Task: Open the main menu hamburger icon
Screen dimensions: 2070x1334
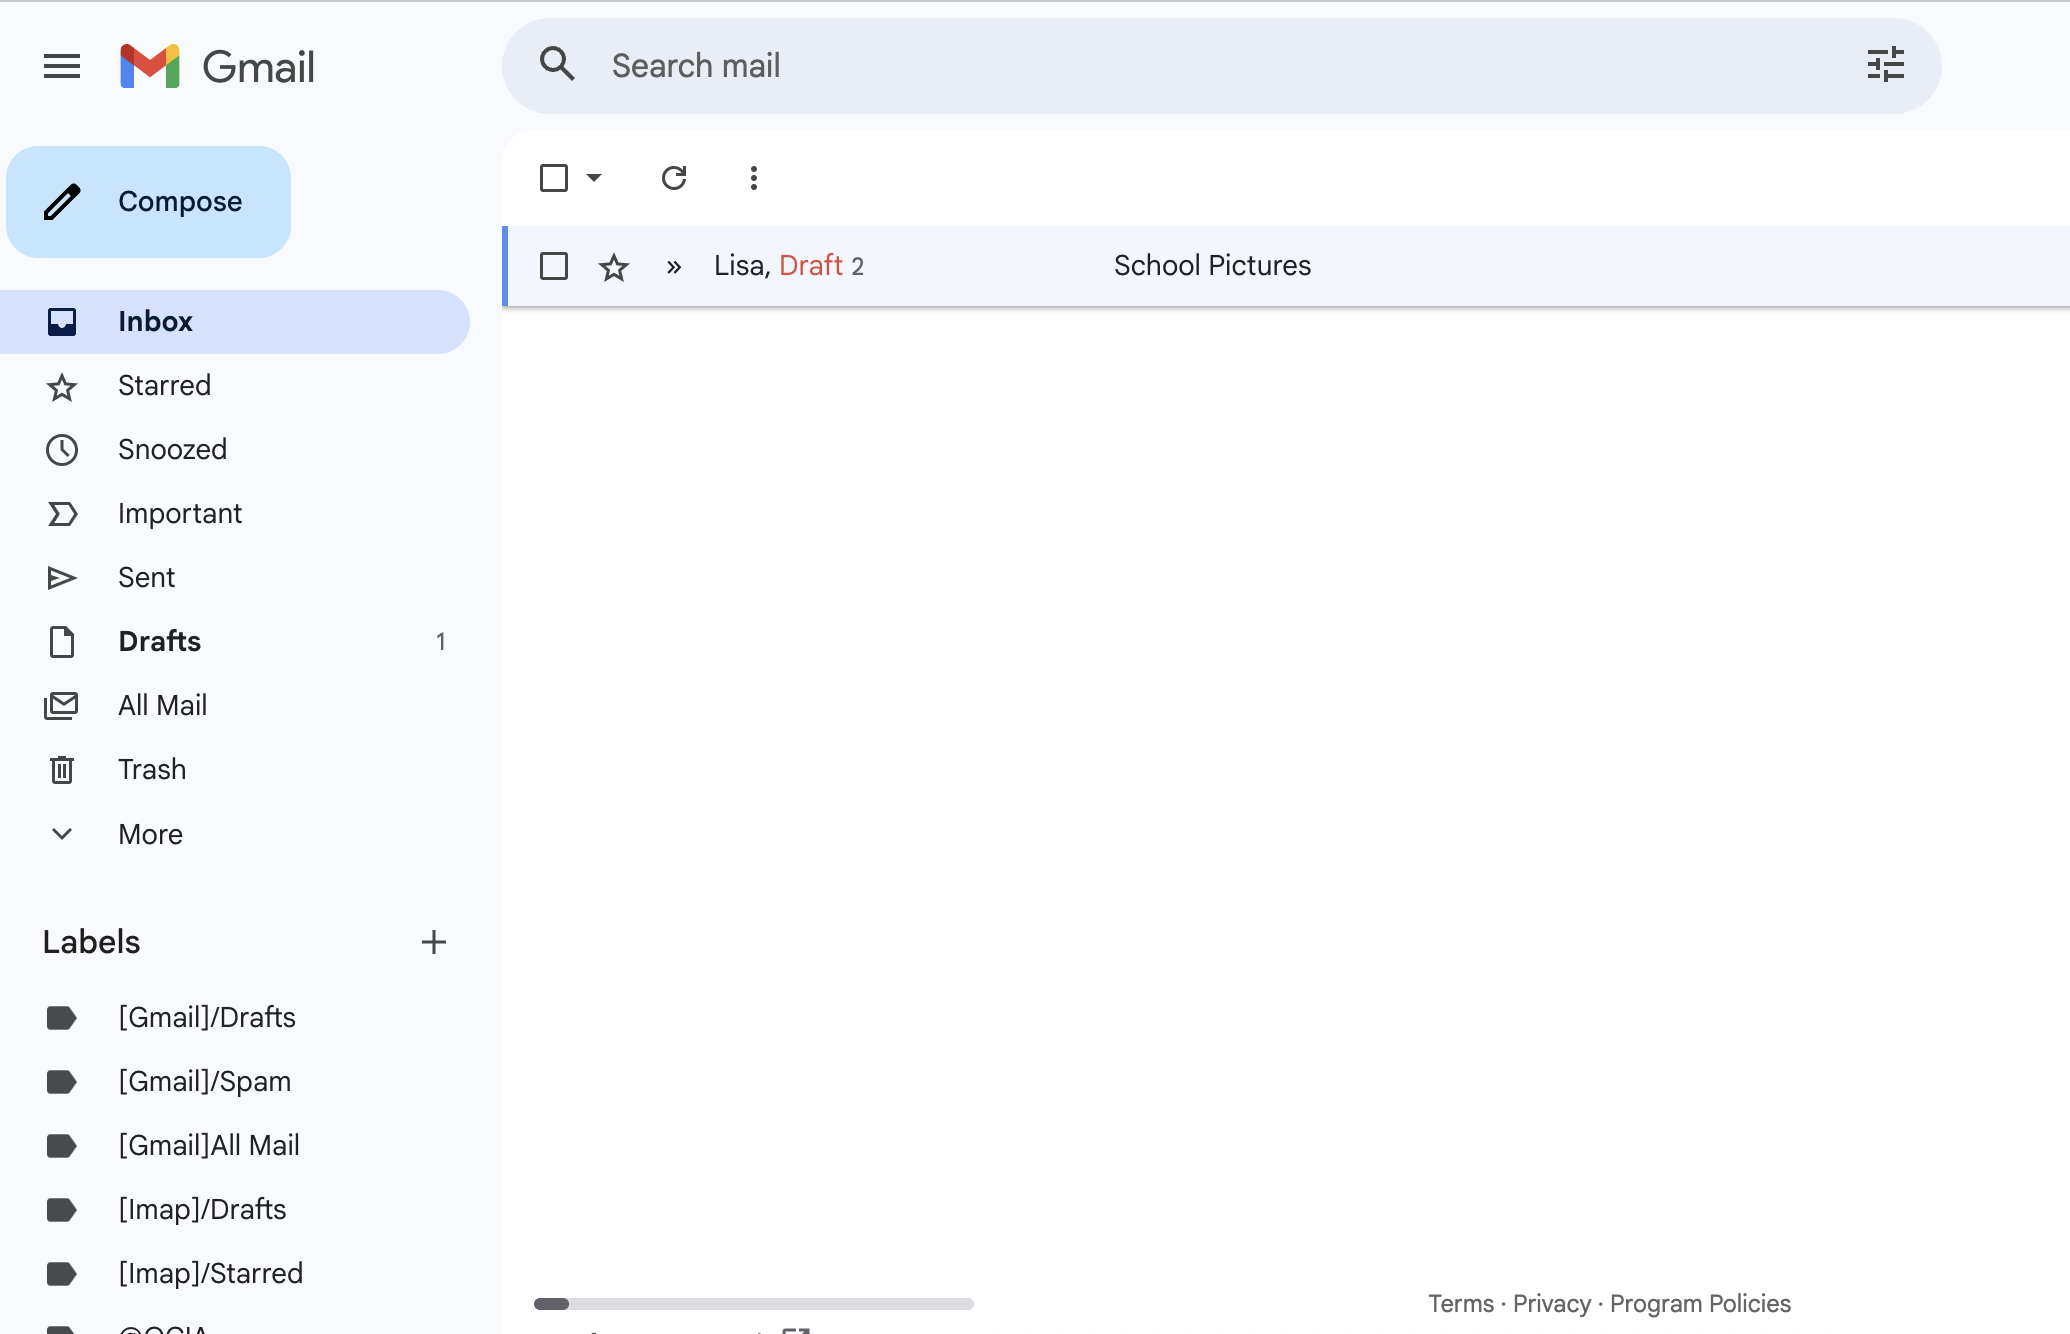Action: (62, 66)
